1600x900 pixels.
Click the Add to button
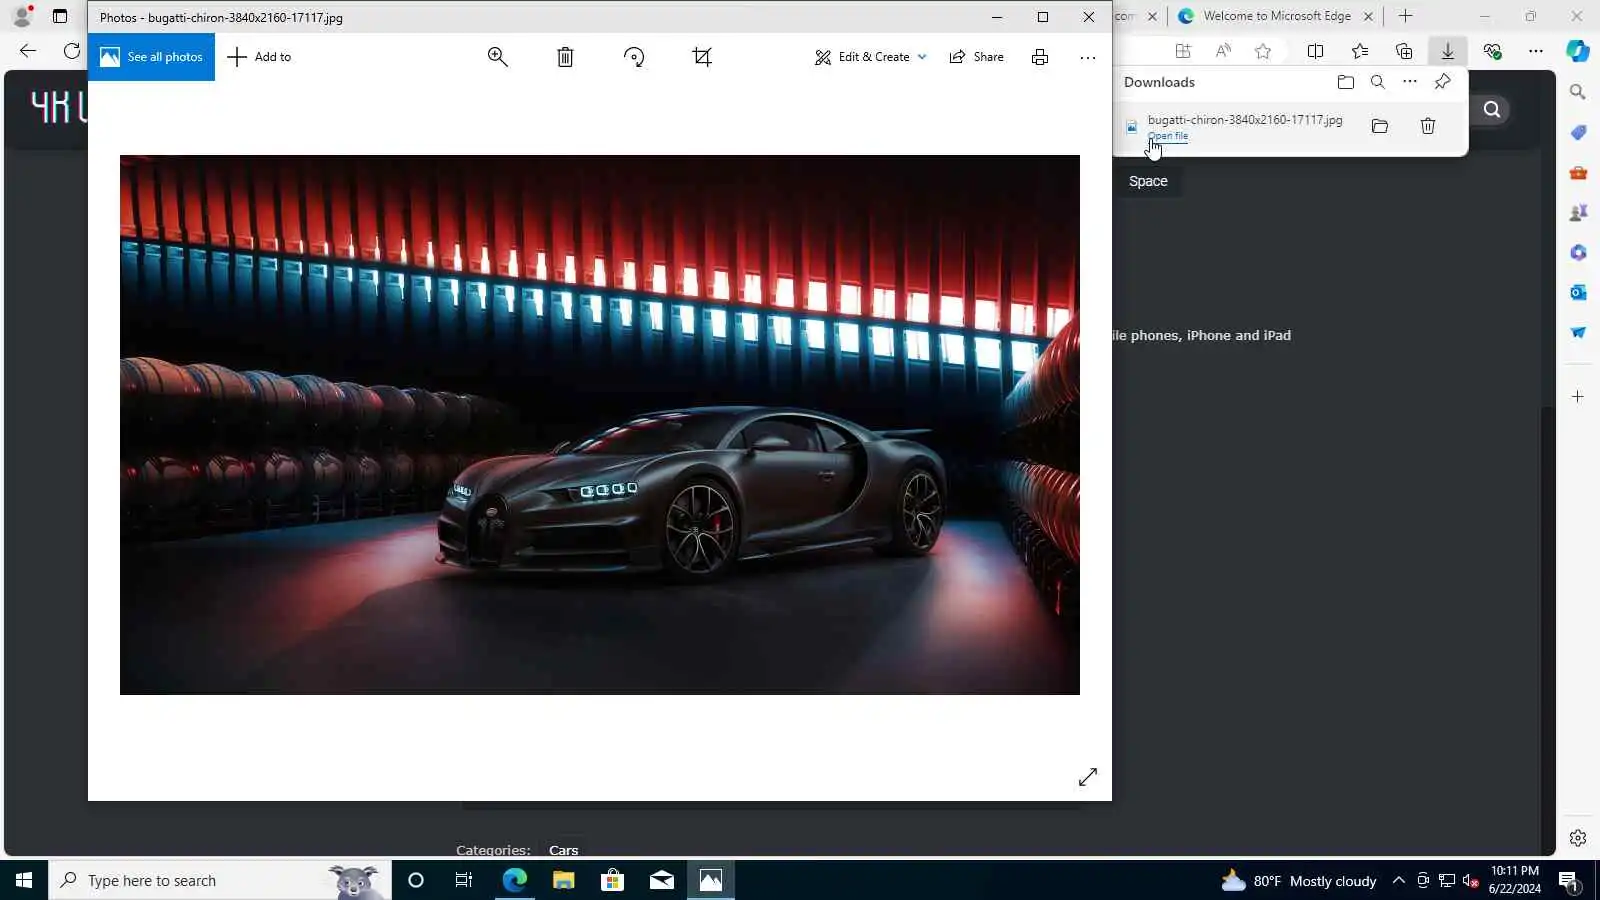[259, 57]
